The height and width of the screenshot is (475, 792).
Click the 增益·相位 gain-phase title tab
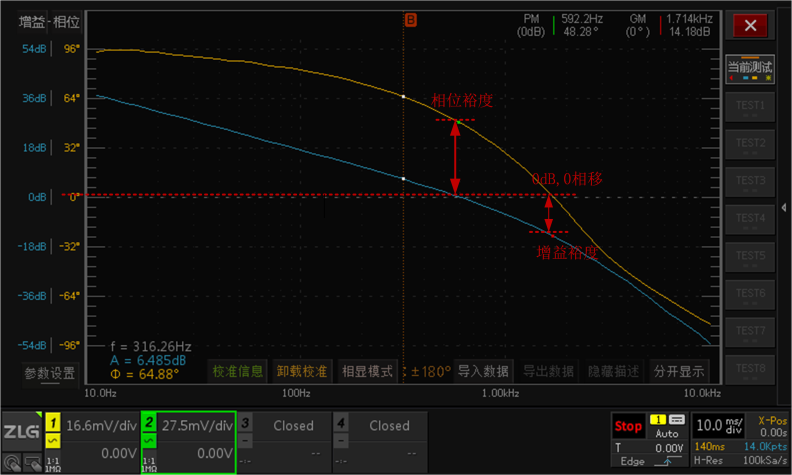[52, 22]
